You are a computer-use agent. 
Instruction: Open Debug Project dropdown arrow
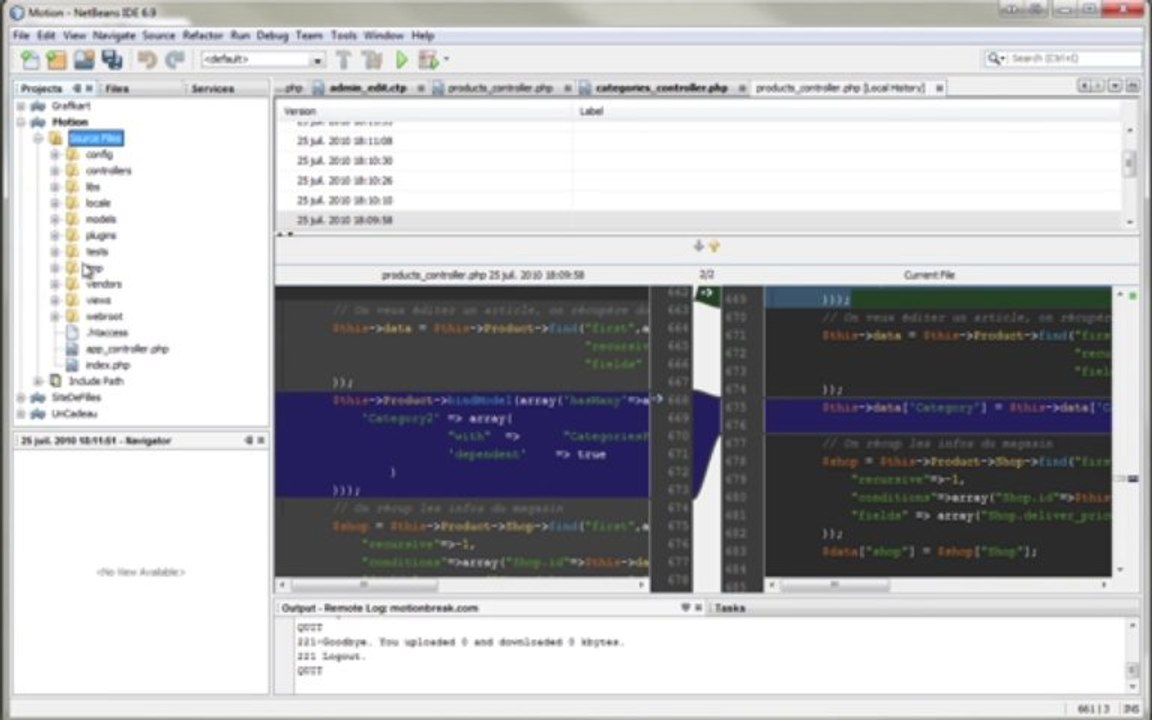pyautogui.click(x=446, y=60)
